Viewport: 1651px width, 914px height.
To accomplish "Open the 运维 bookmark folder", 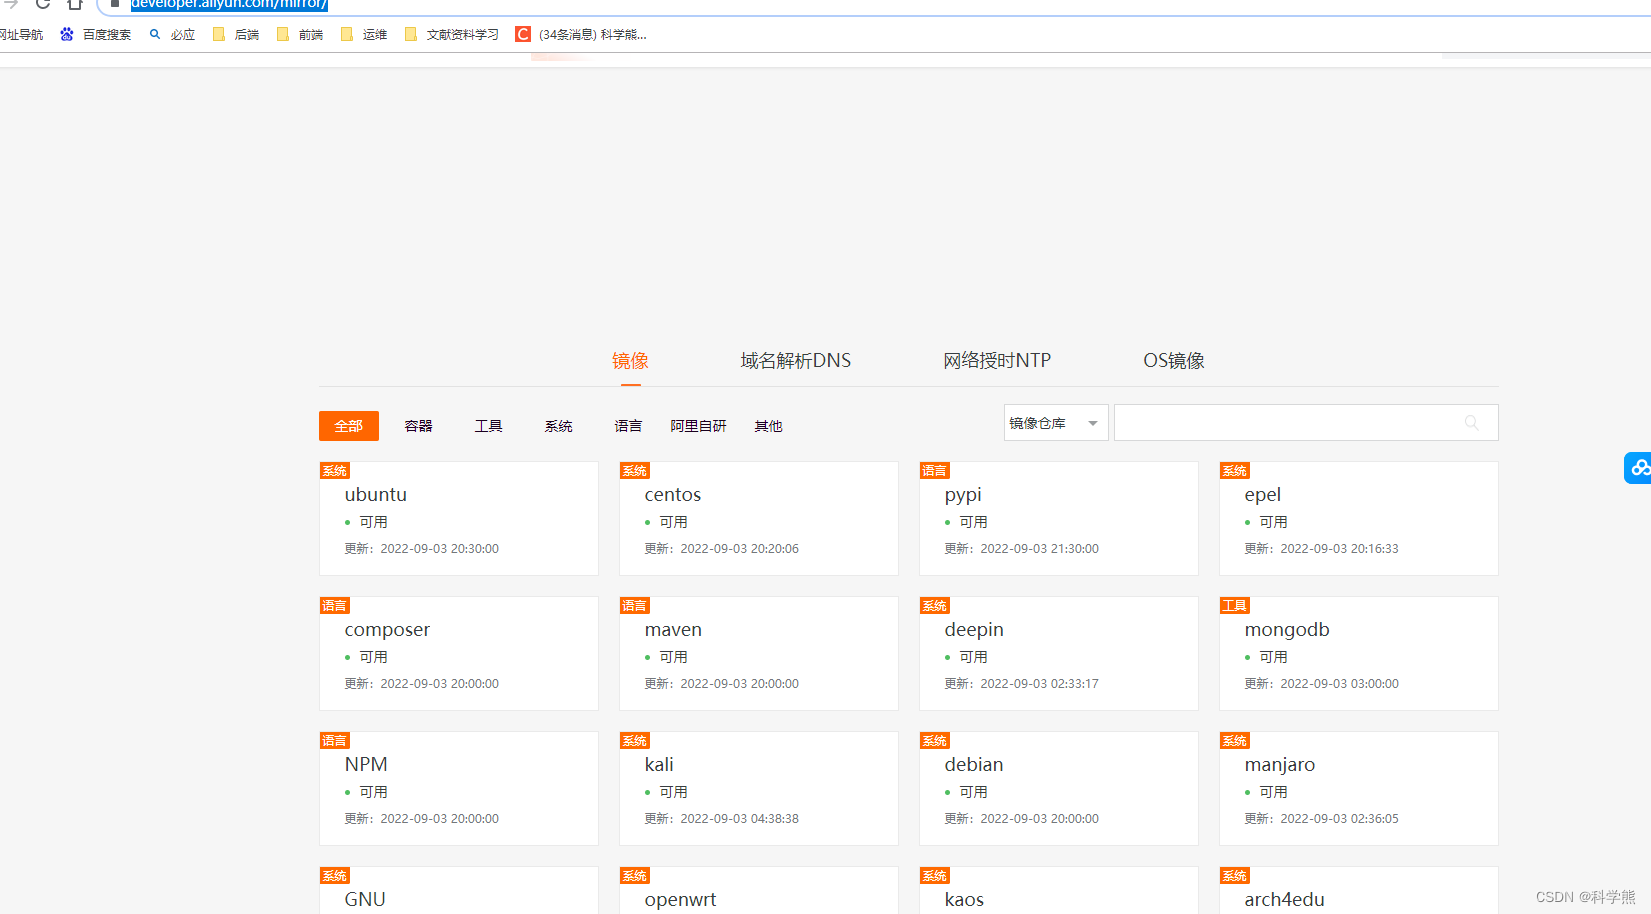I will click(x=364, y=34).
